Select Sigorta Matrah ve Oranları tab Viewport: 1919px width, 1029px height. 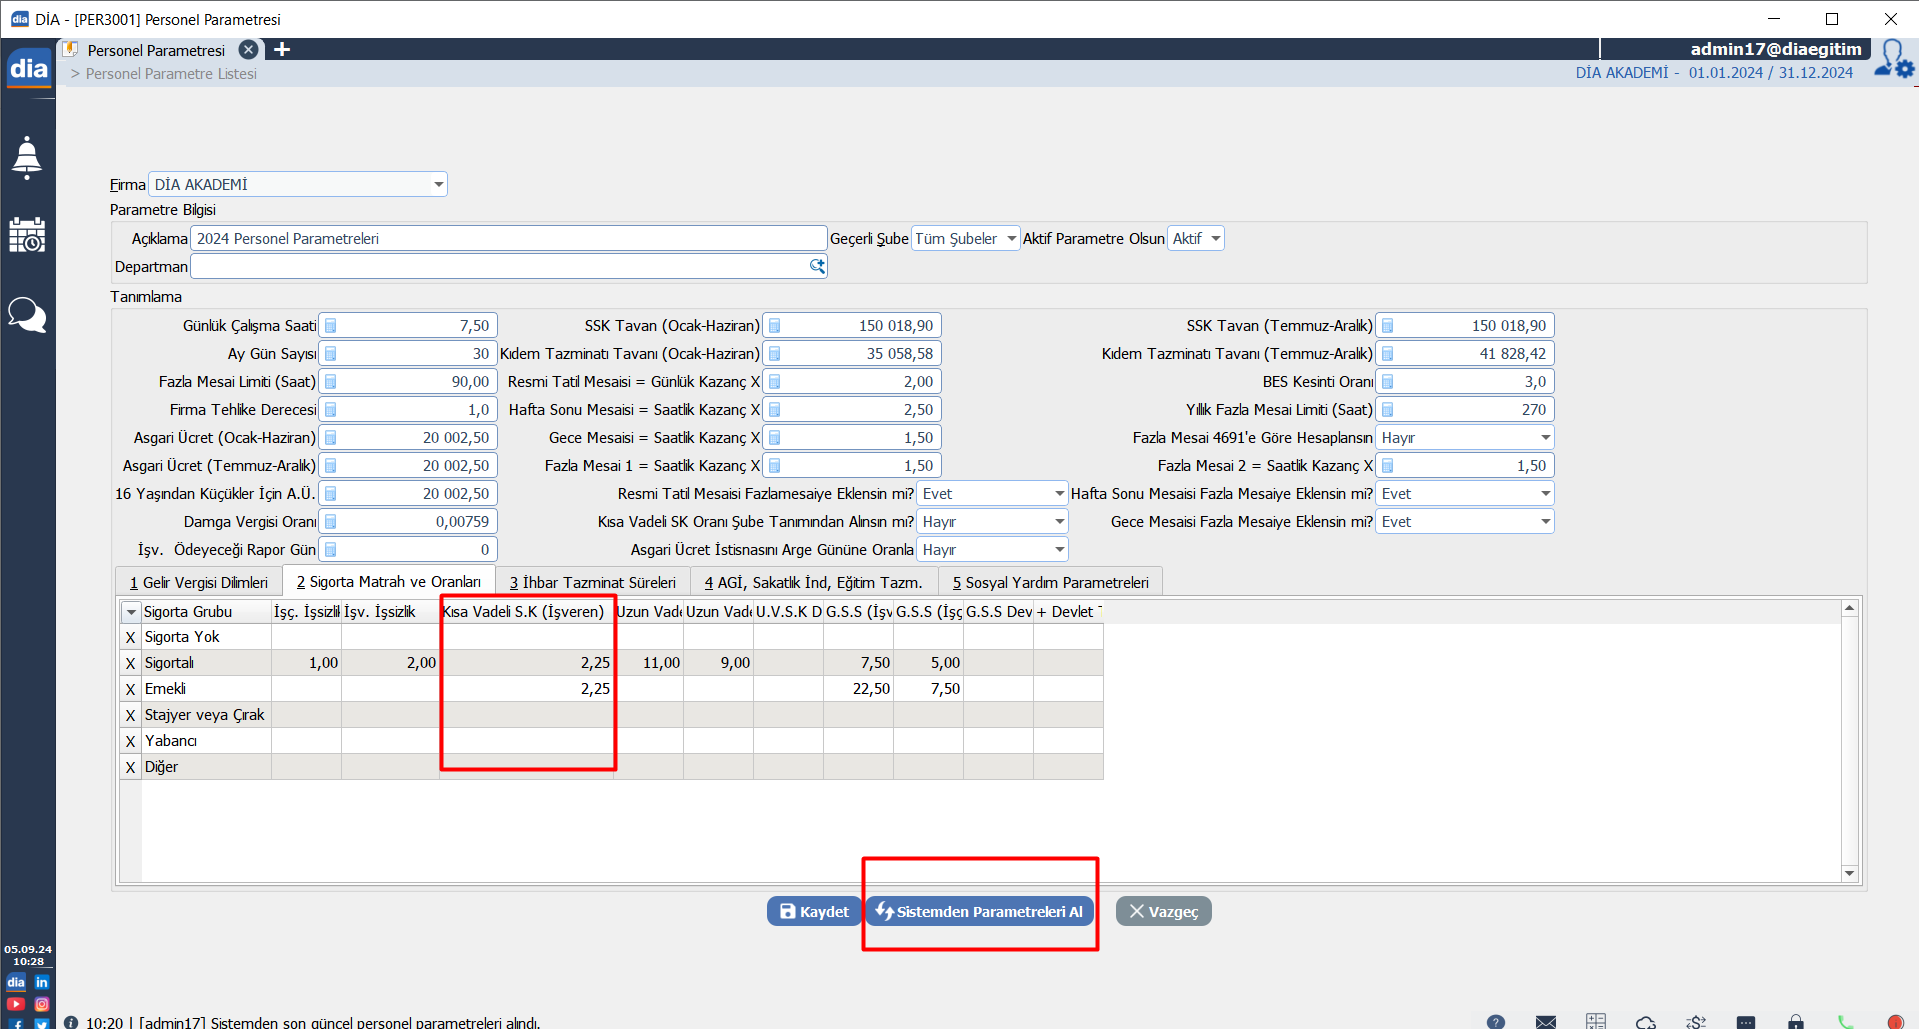389,581
